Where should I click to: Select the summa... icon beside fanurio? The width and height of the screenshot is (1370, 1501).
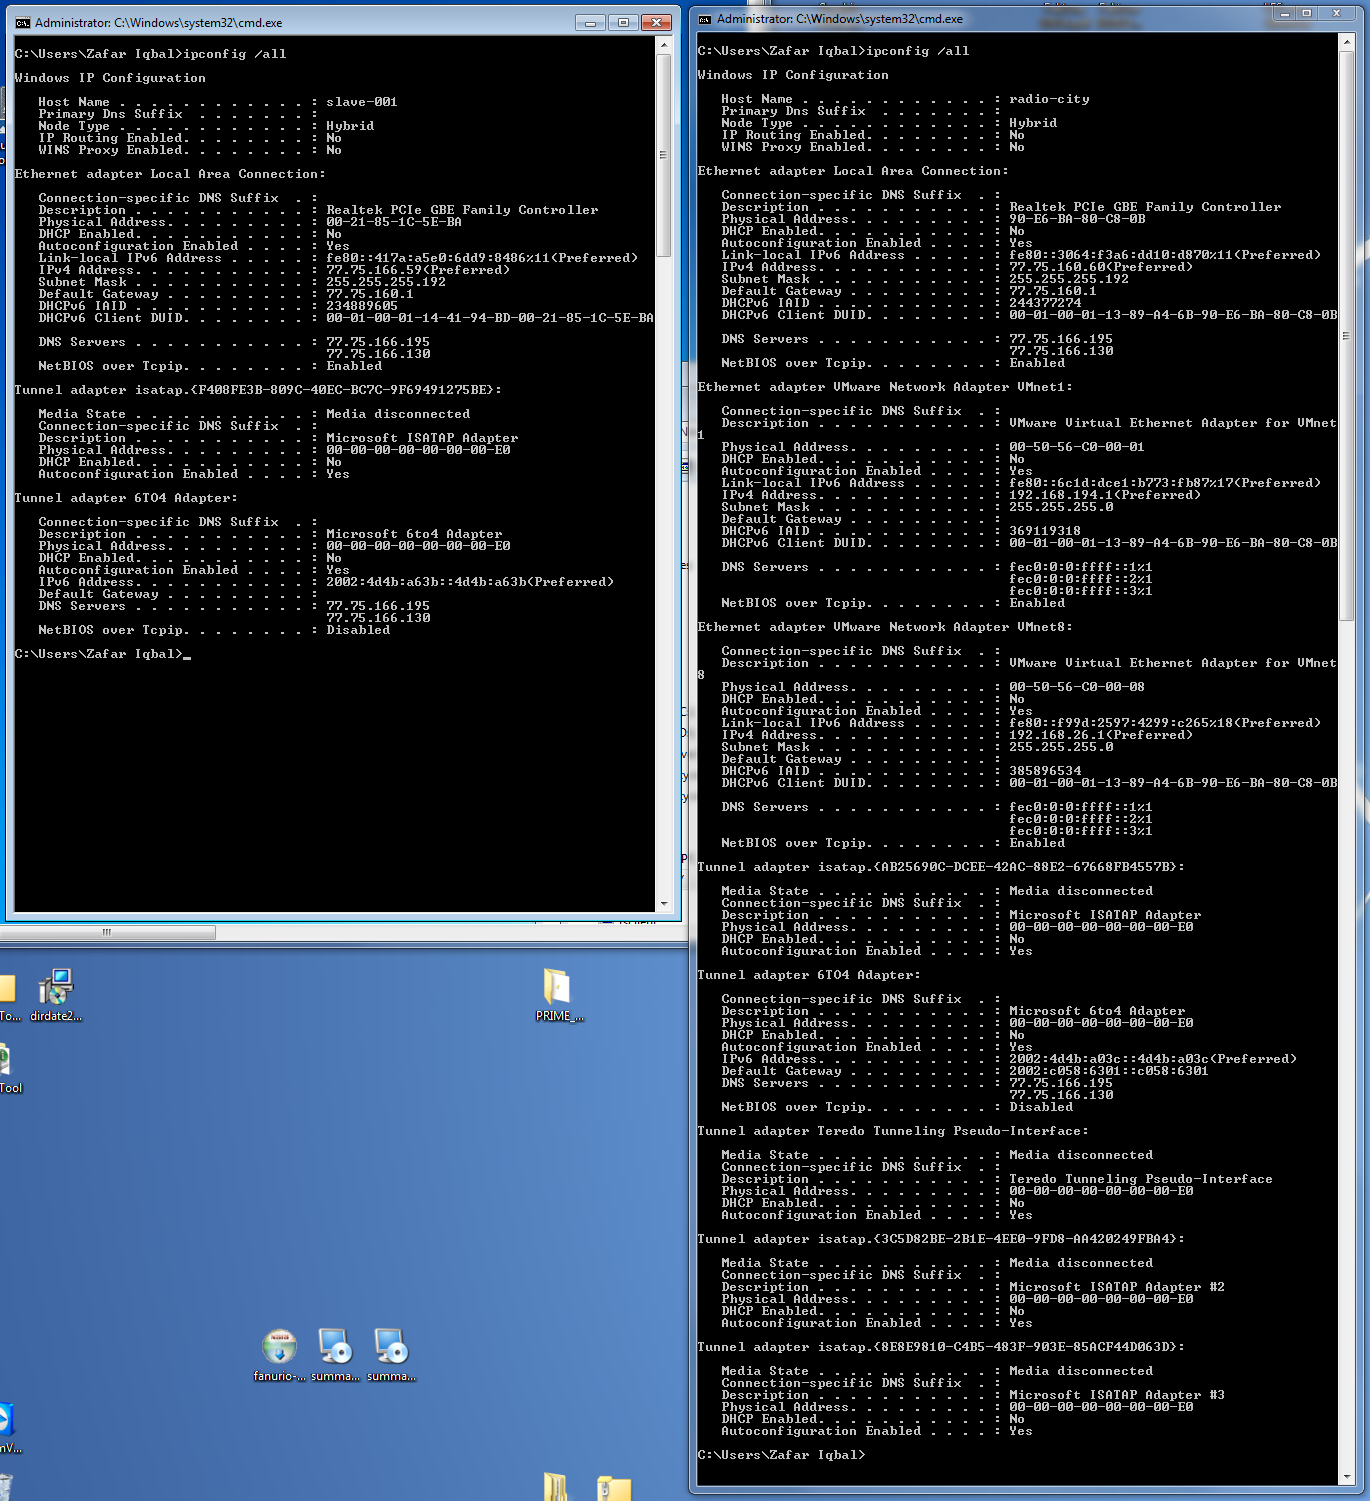coord(335,1348)
